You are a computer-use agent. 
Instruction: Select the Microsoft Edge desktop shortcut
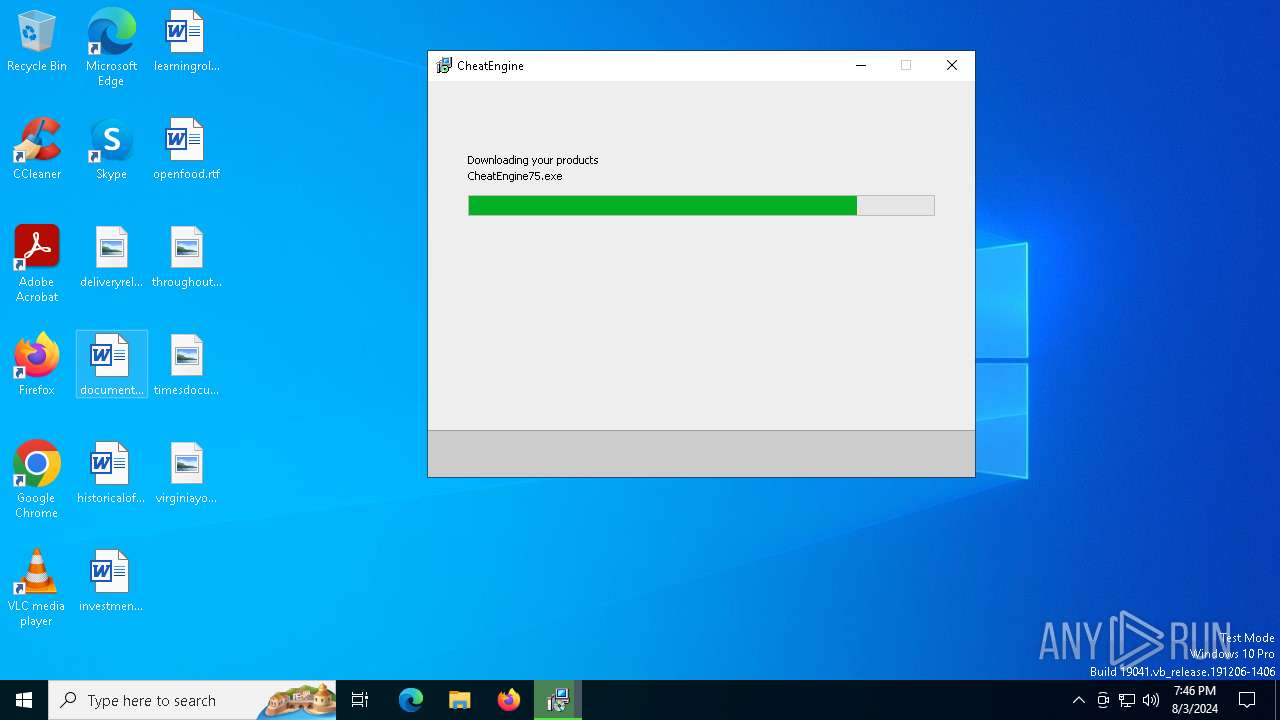point(111,47)
